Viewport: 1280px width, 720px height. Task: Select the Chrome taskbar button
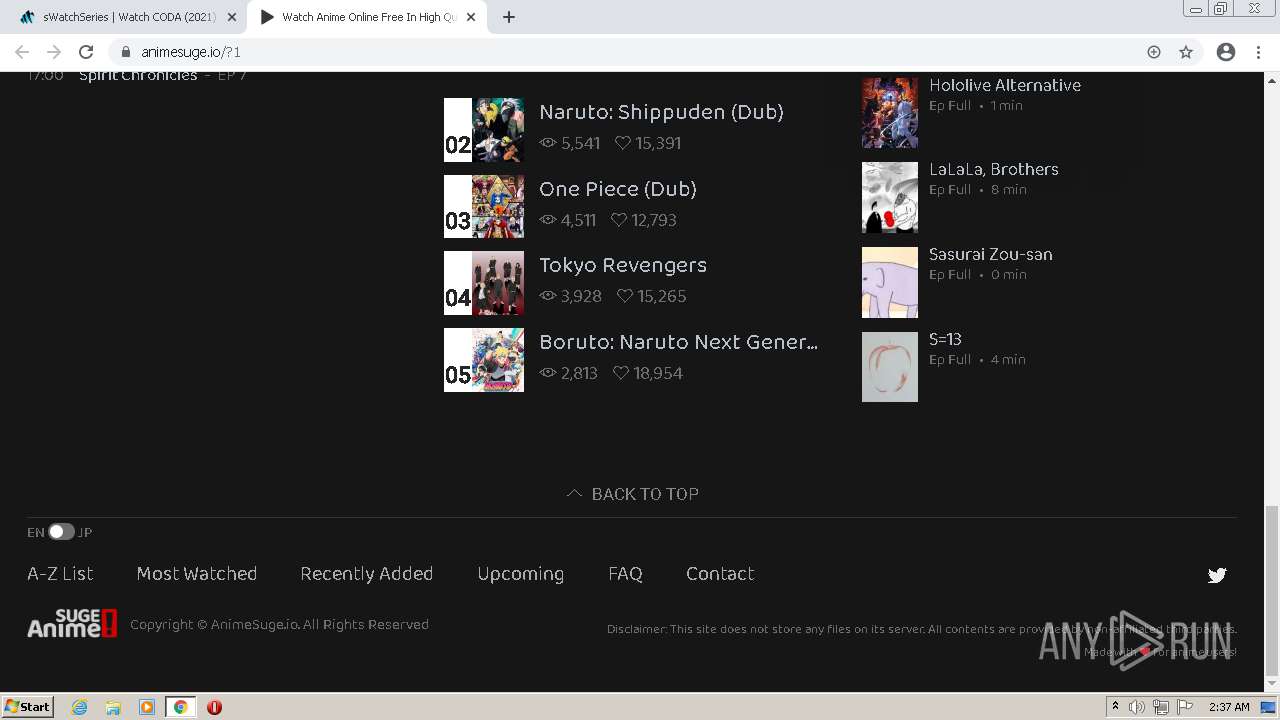tap(180, 707)
